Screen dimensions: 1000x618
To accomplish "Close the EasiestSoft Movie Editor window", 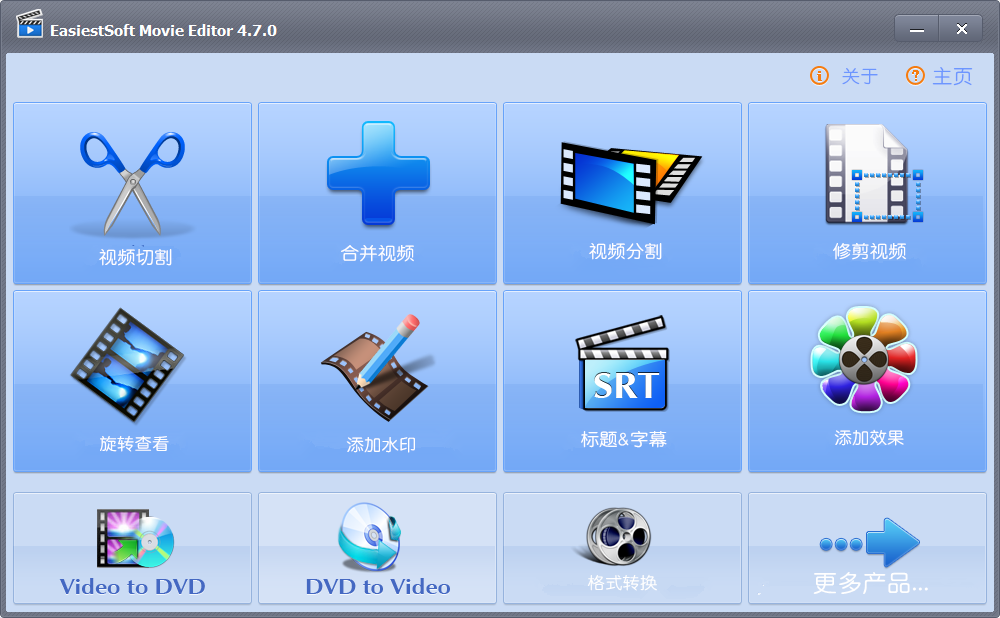I will (x=961, y=29).
